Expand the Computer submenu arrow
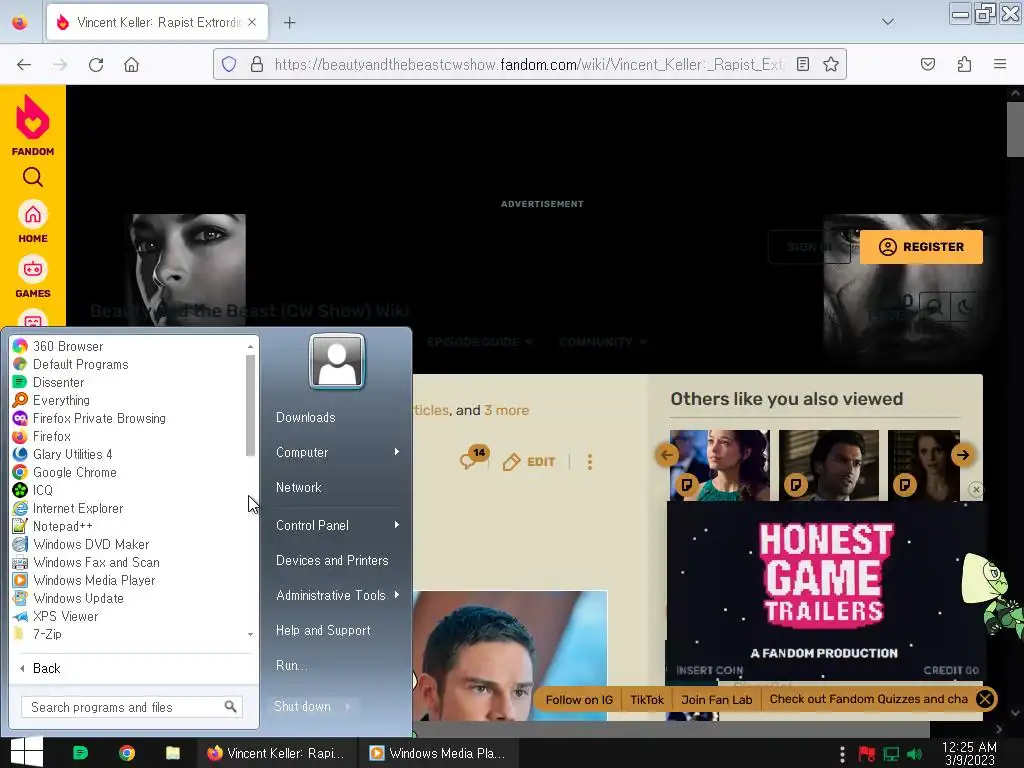This screenshot has width=1024, height=768. click(396, 452)
